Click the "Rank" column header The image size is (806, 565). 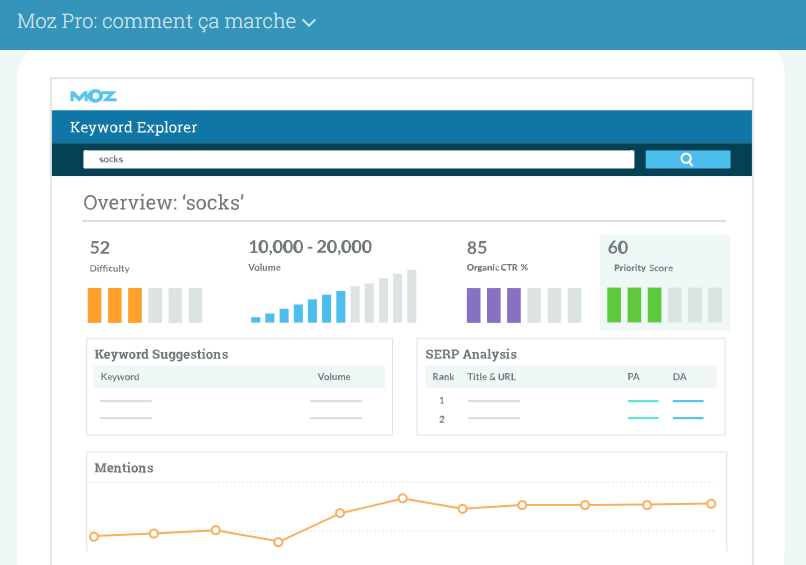443,377
